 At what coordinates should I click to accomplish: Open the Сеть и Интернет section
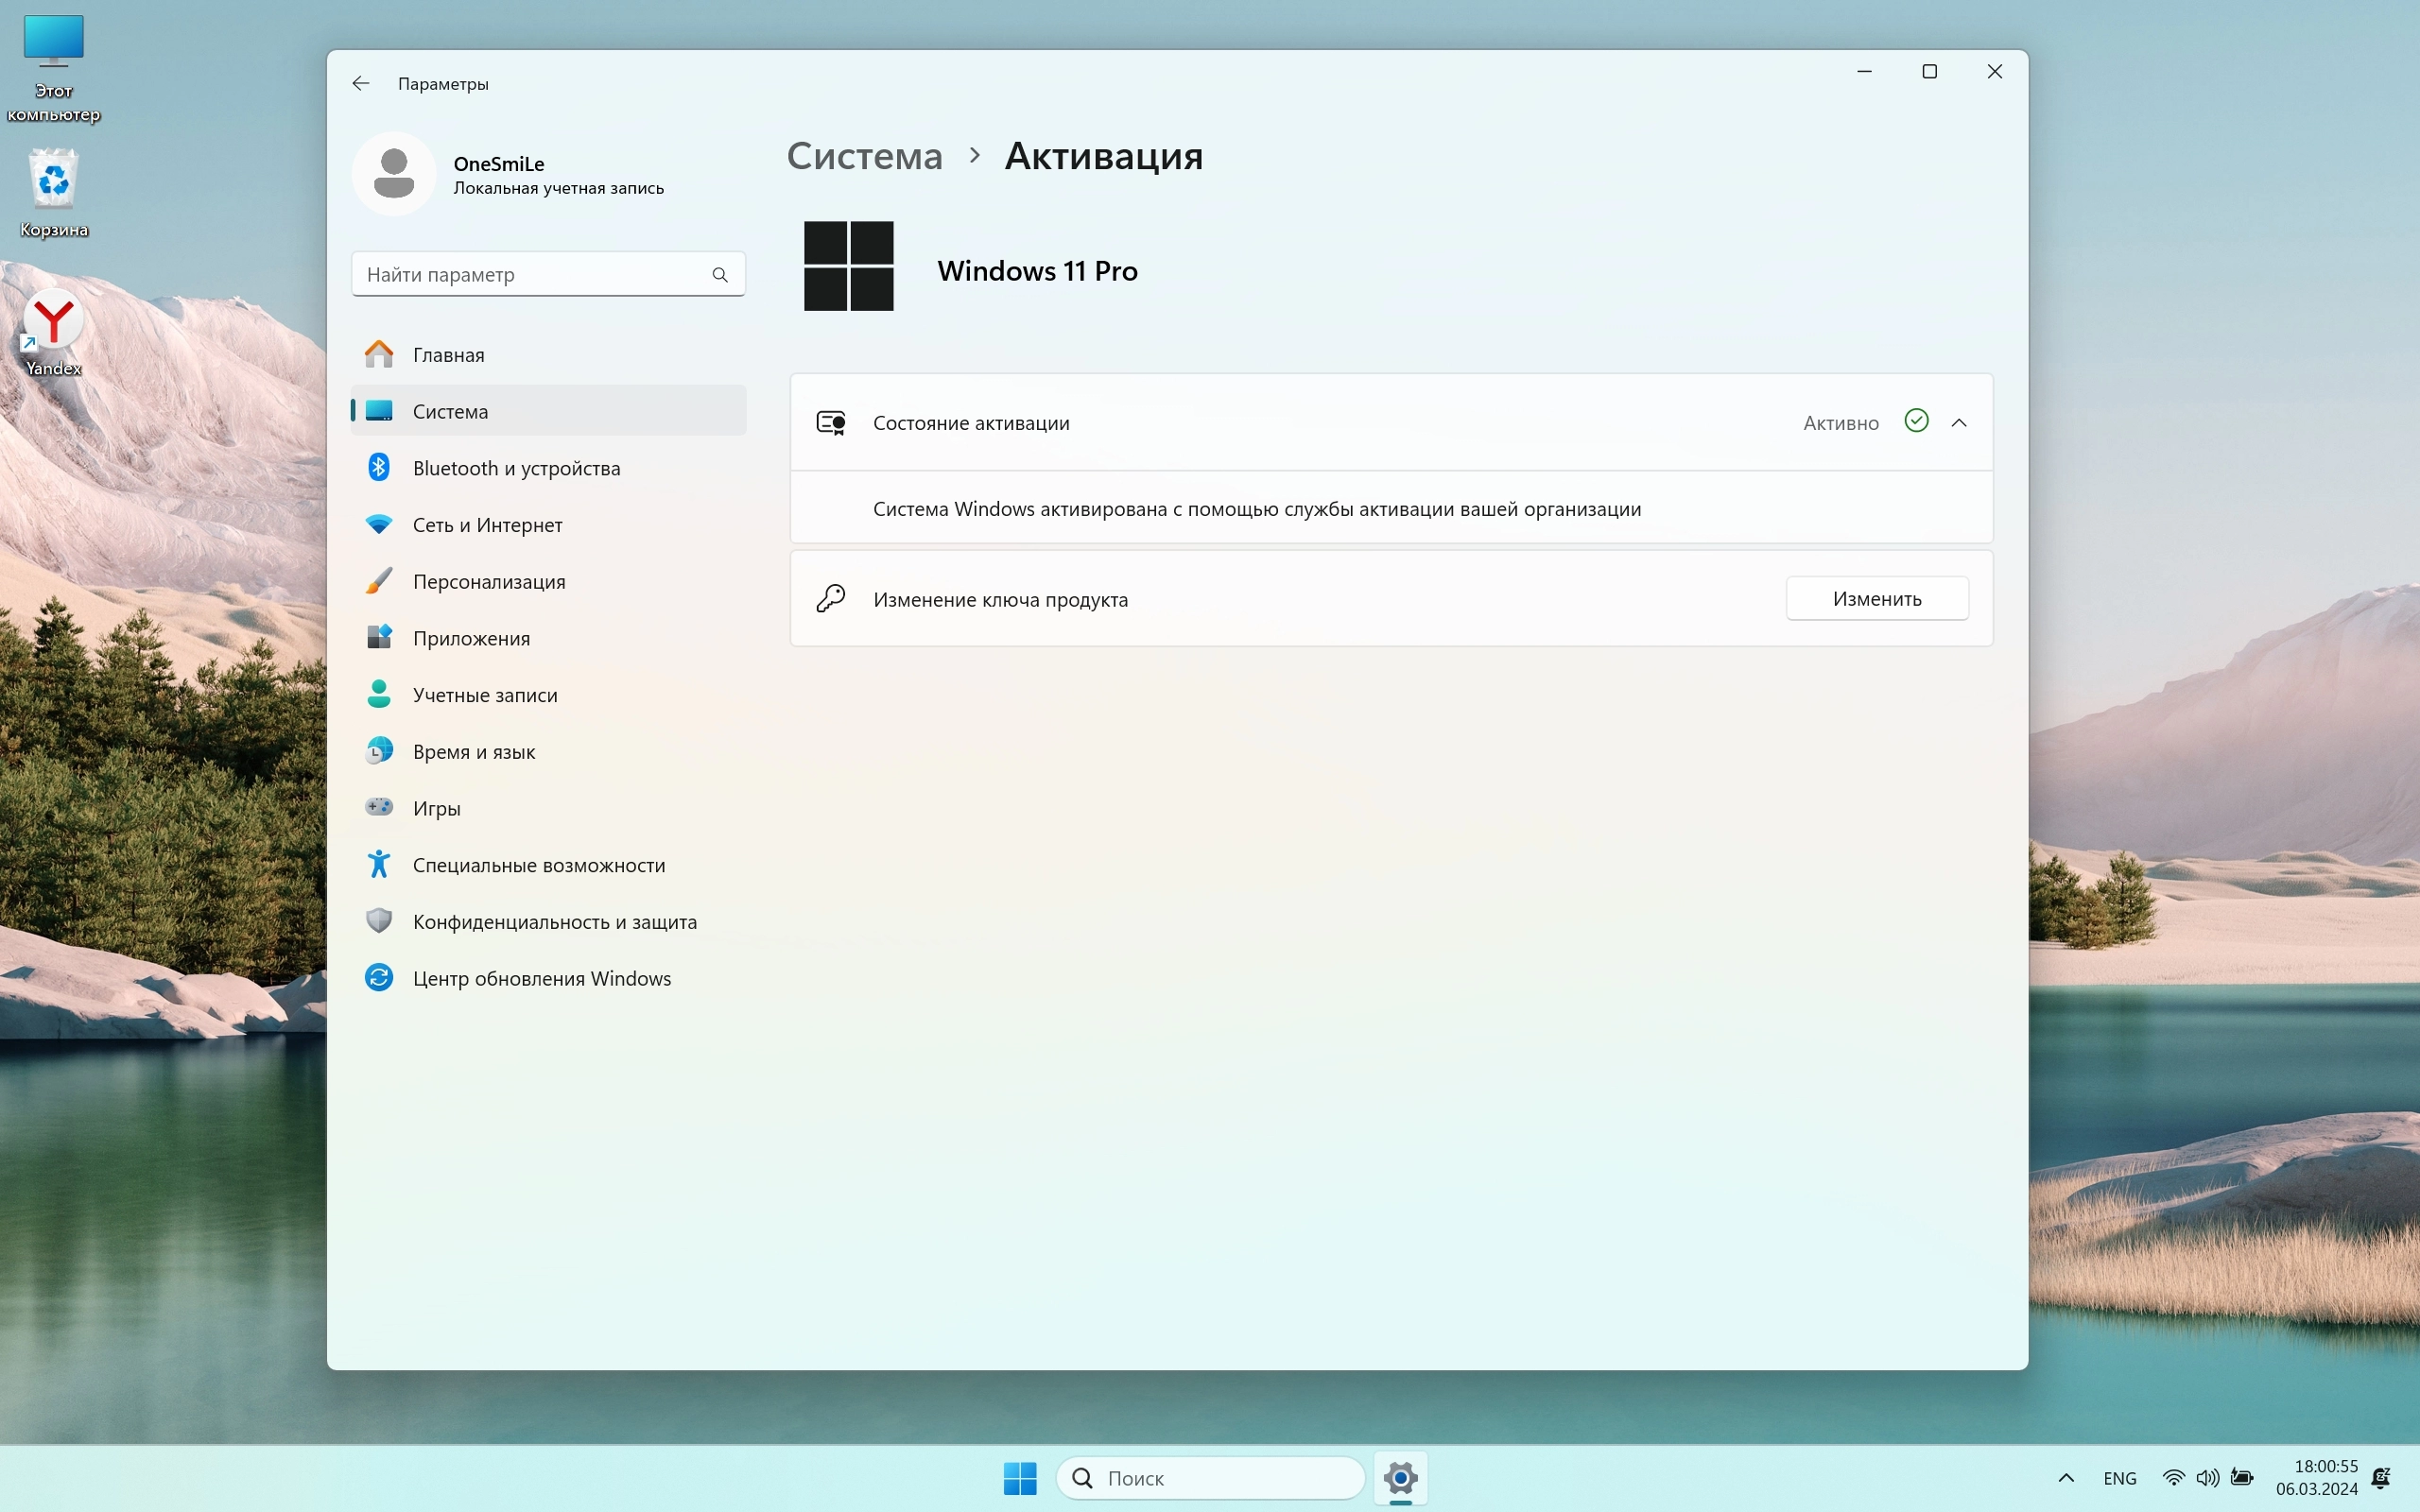487,525
